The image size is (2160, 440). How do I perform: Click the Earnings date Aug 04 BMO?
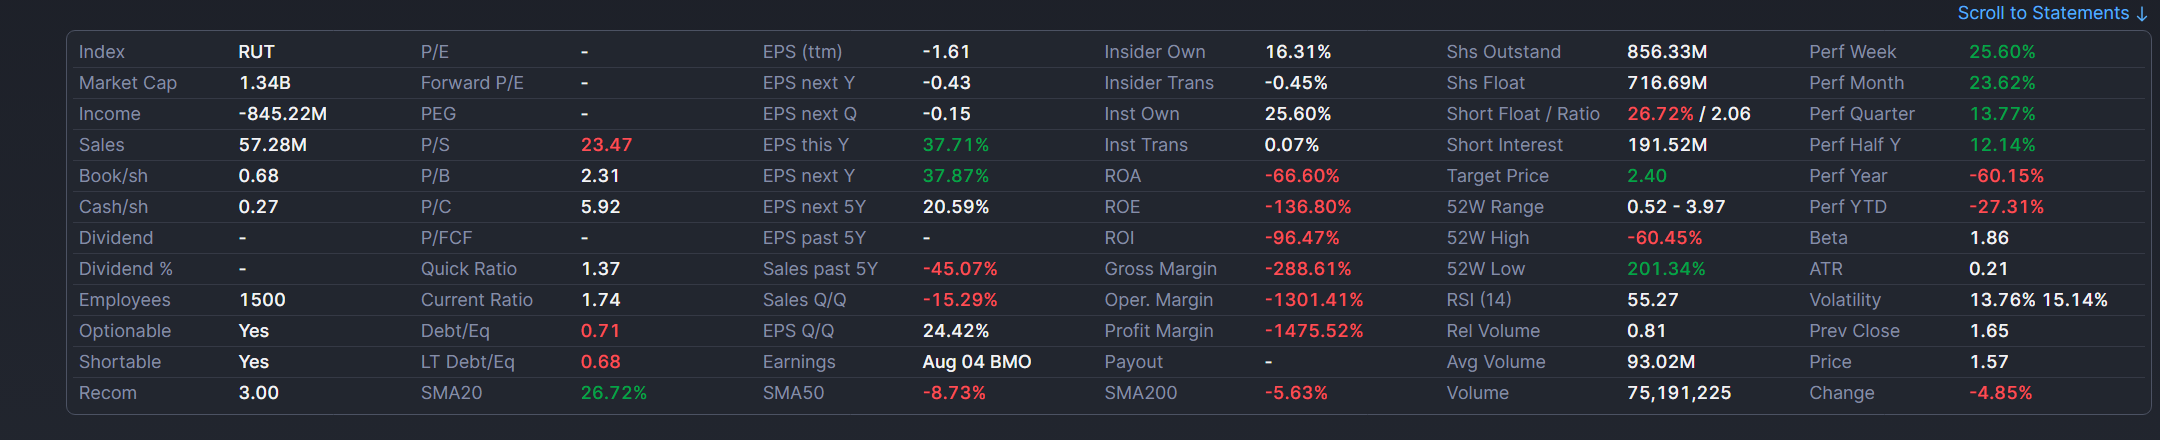[x=977, y=362]
